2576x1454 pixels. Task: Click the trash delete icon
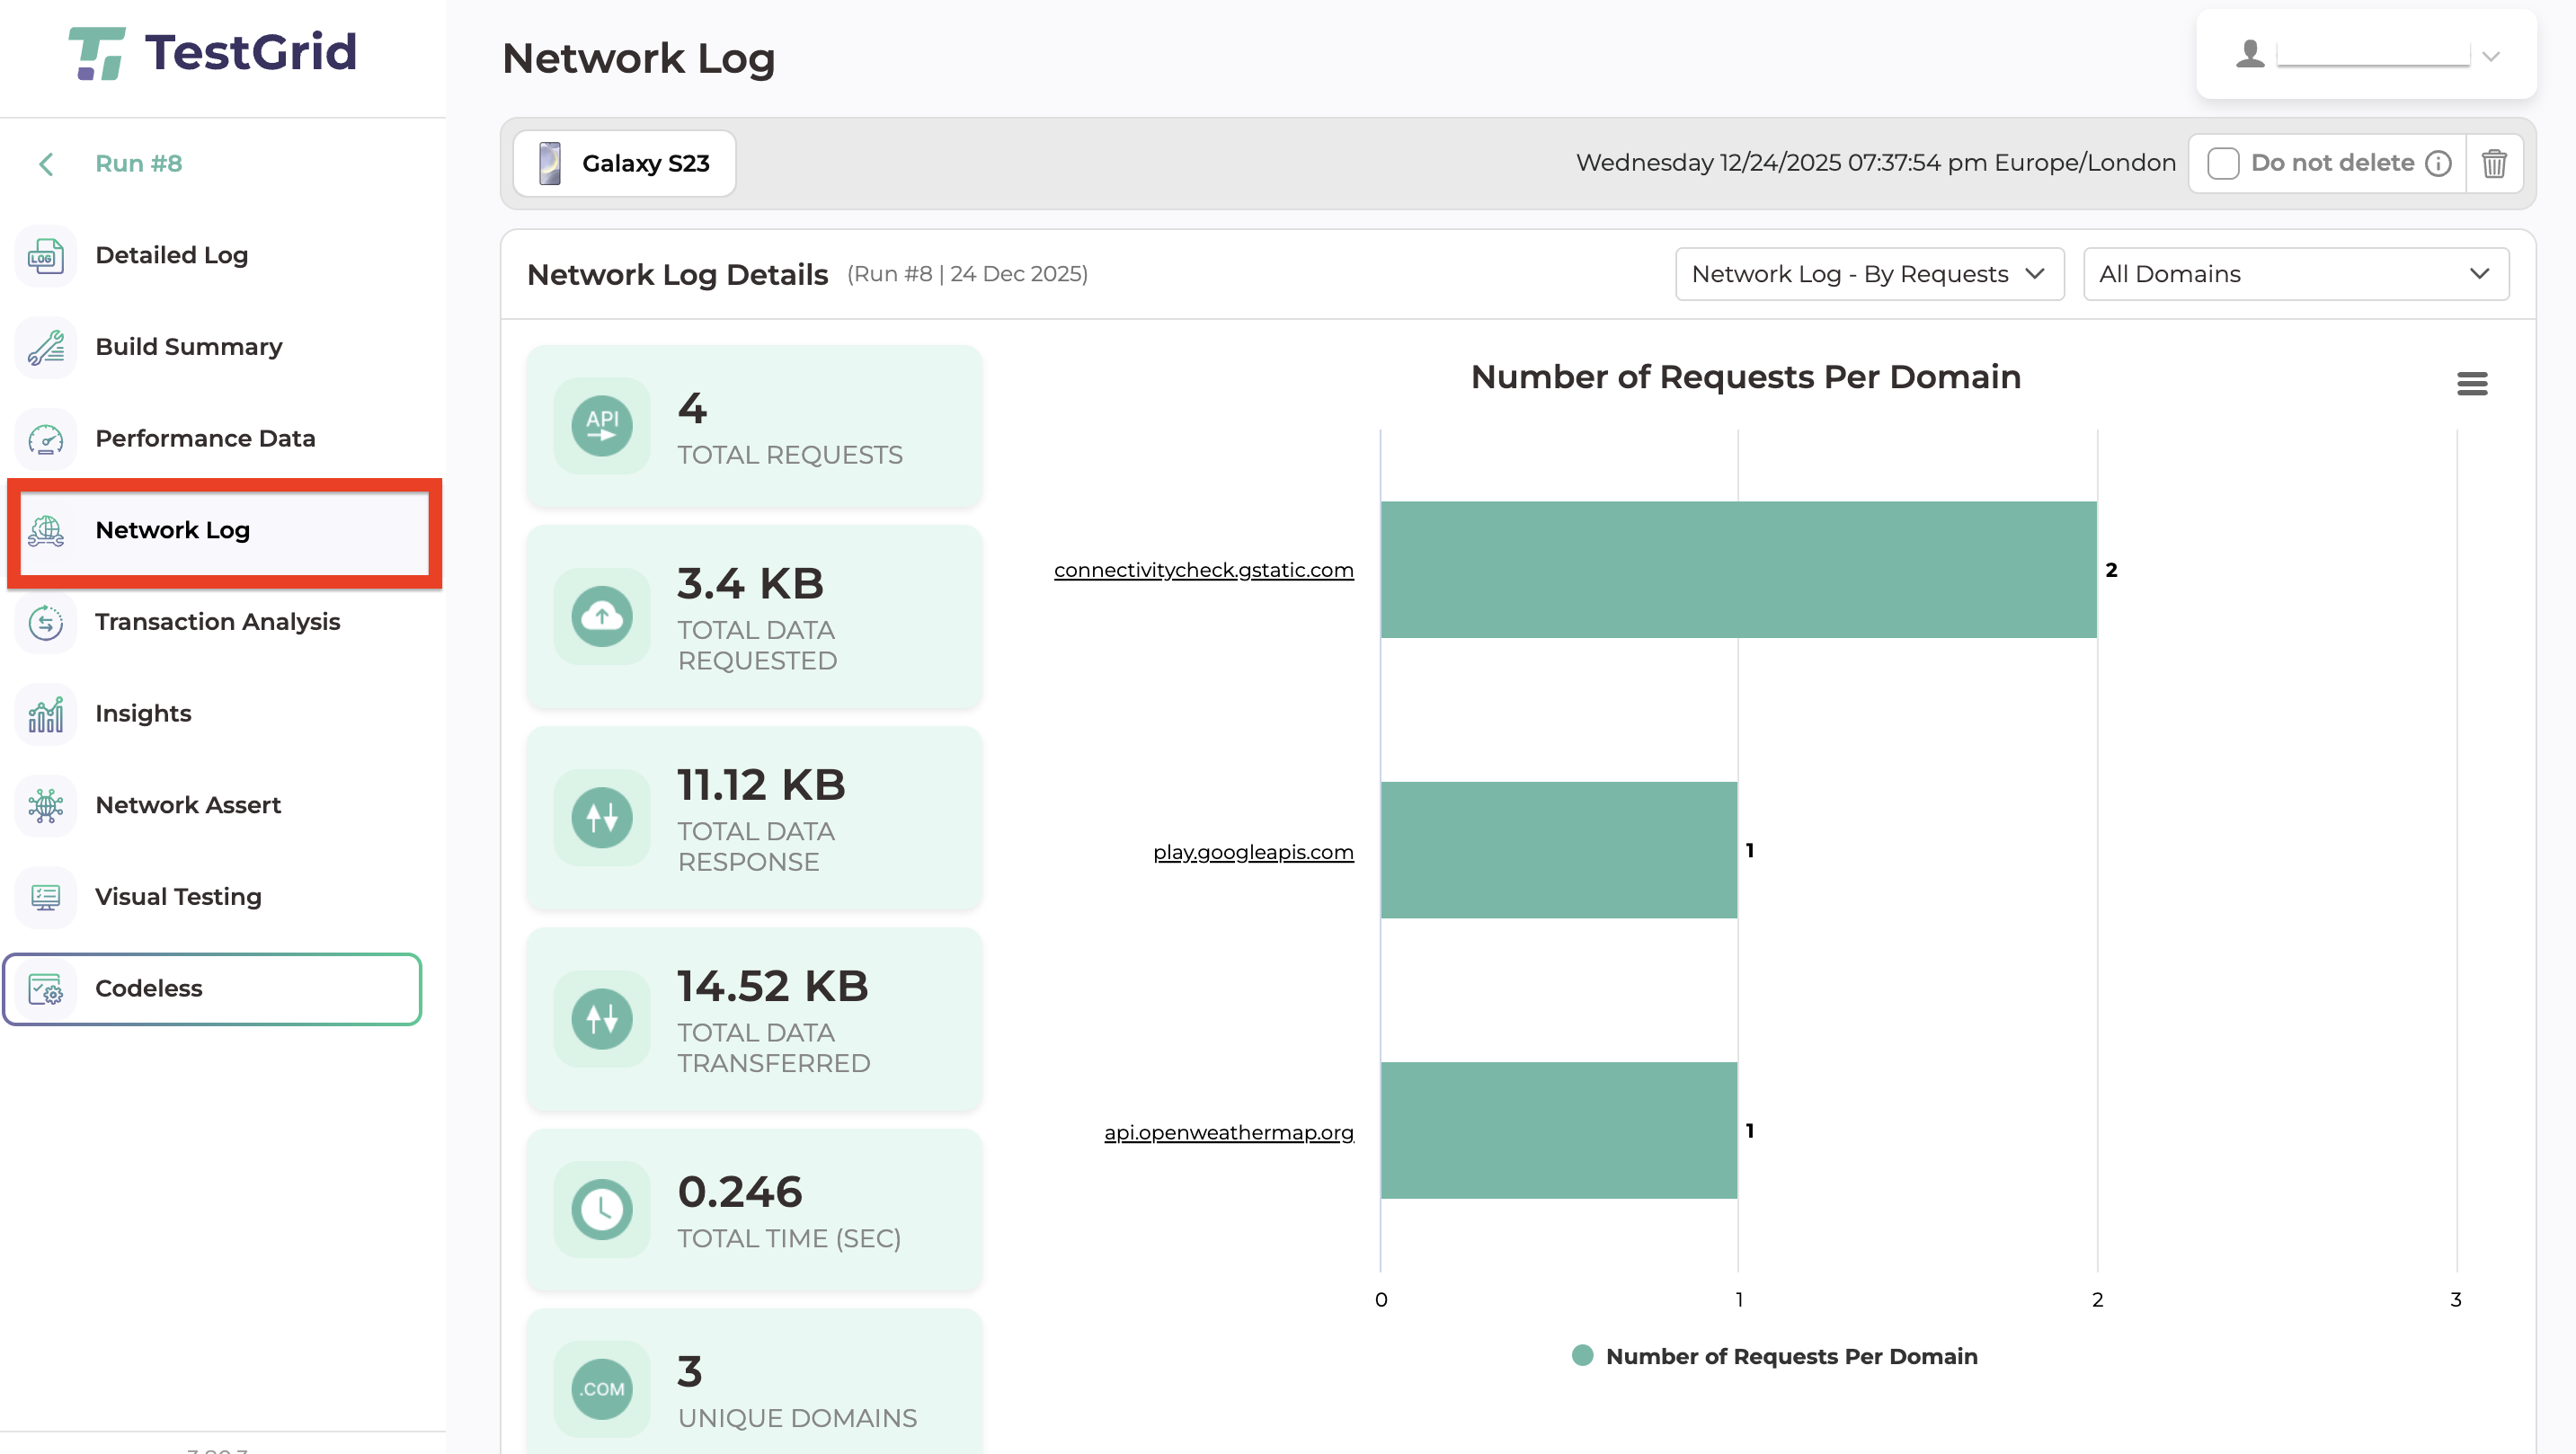(2493, 163)
